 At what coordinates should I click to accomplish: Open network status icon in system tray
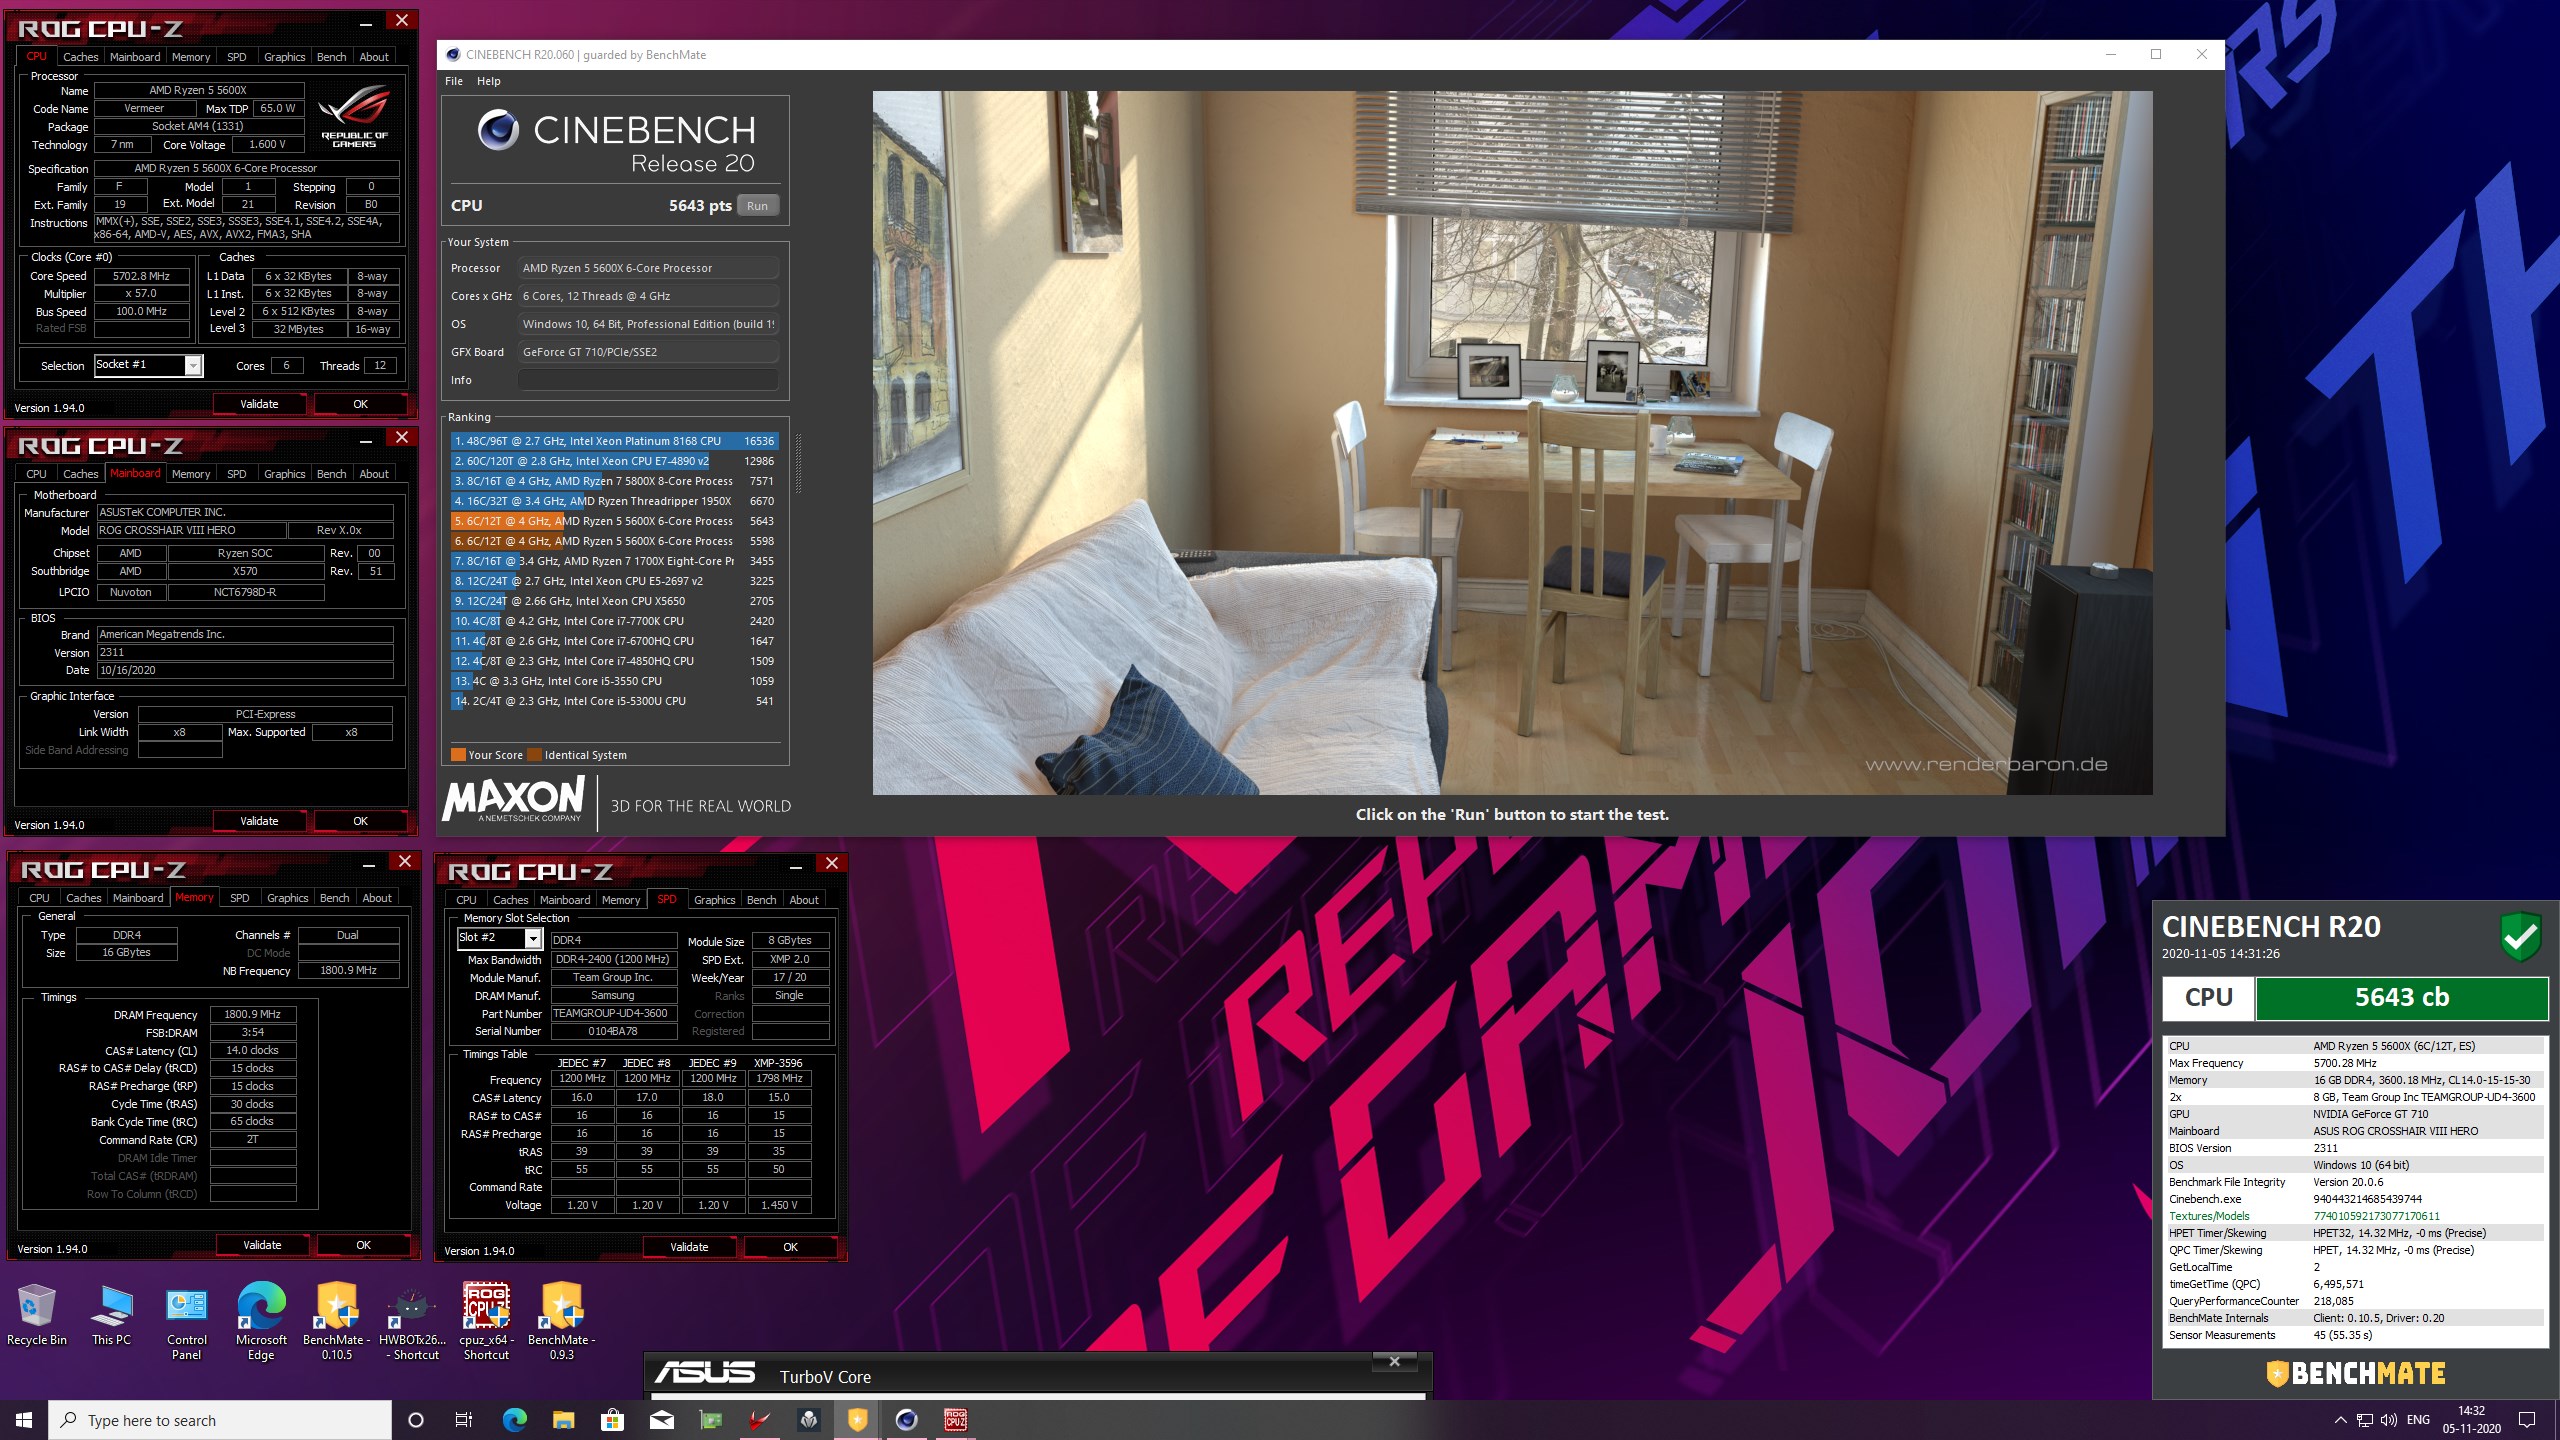(x=2365, y=1420)
